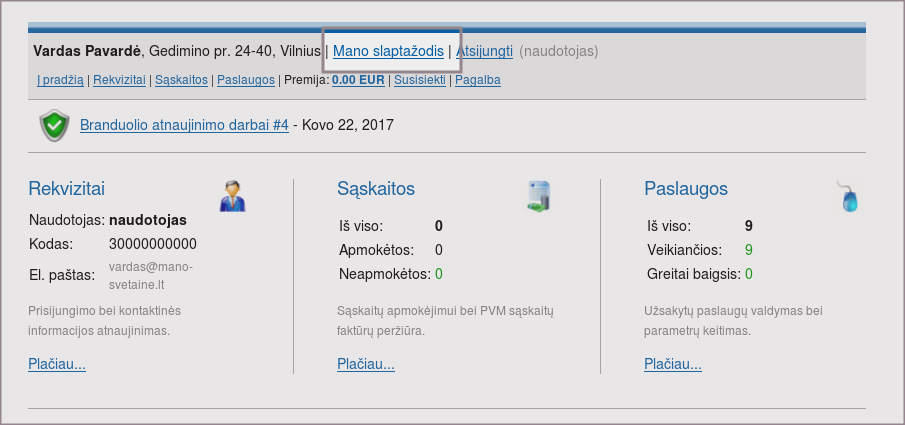905x425 pixels.
Task: Click the Paslaugos section heading
Action: pyautogui.click(x=686, y=188)
